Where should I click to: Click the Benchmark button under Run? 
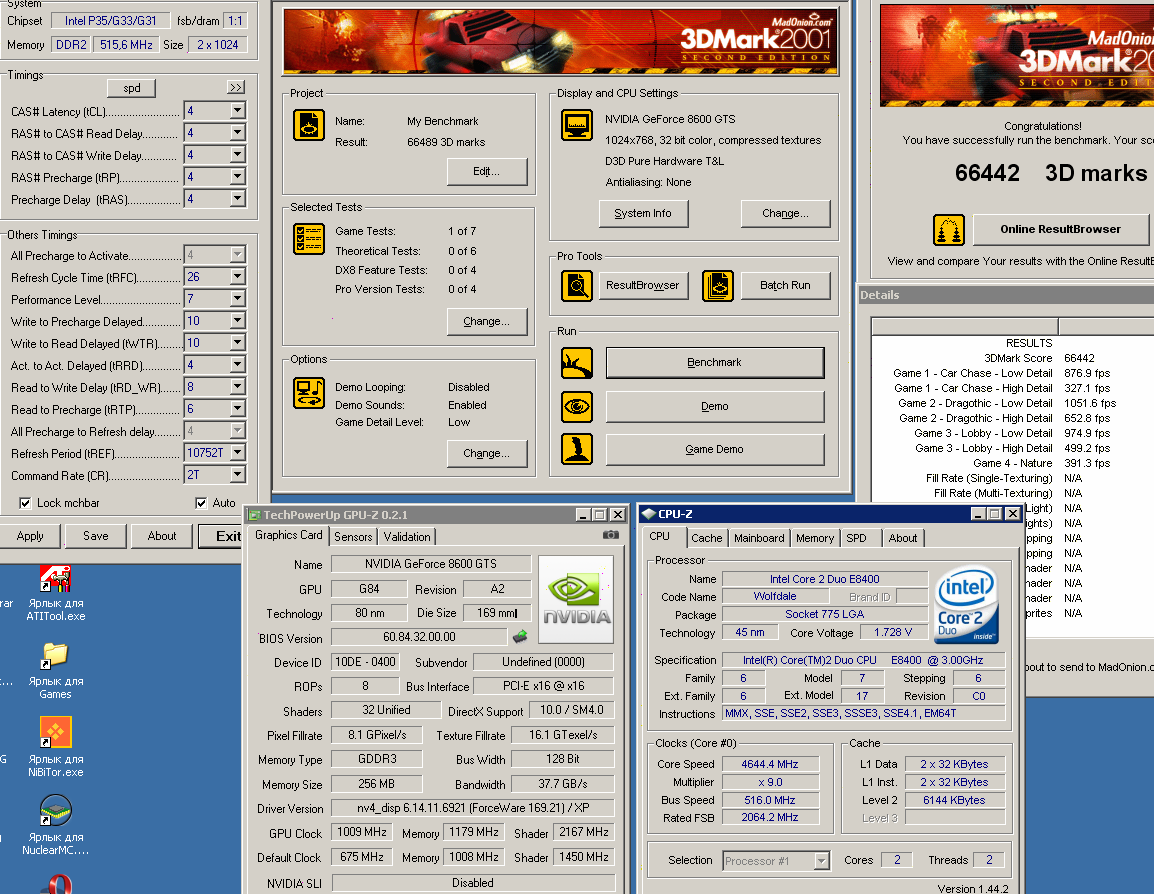coord(715,363)
